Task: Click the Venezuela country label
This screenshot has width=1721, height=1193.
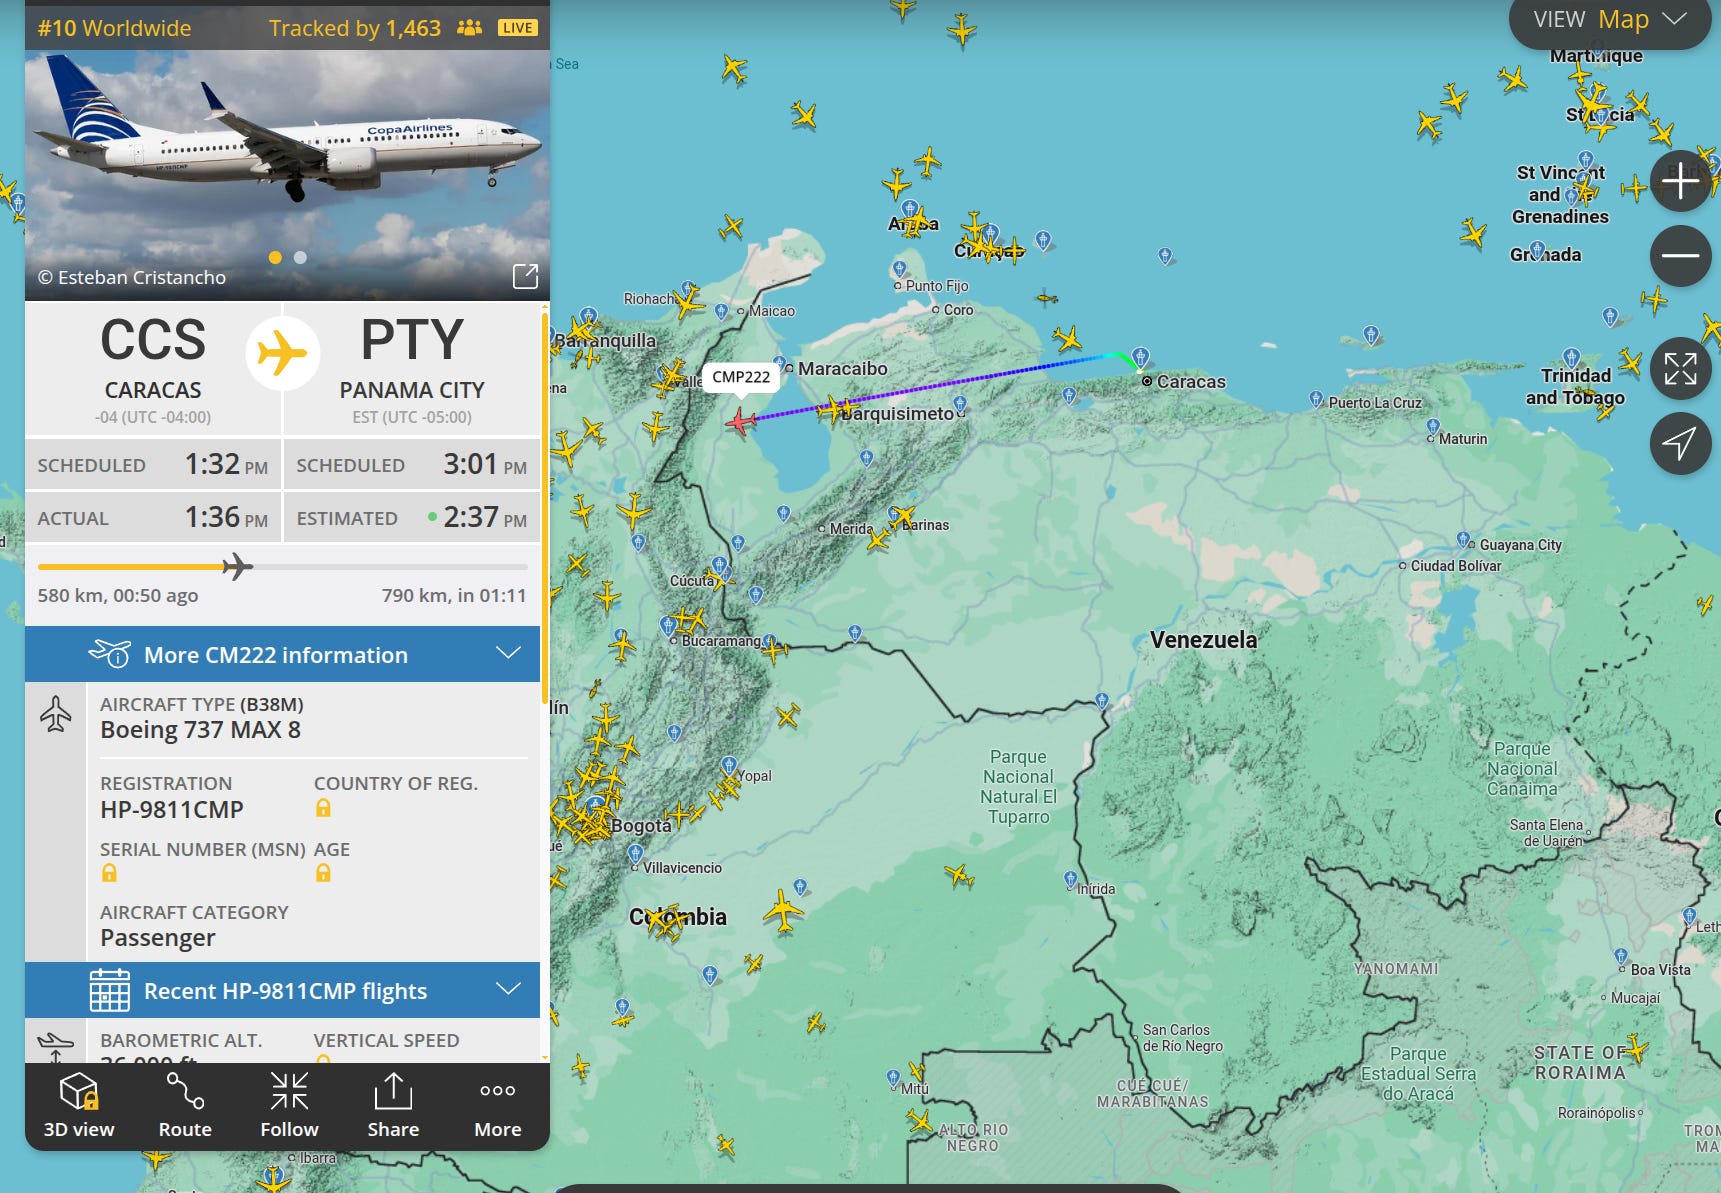Action: [1203, 640]
